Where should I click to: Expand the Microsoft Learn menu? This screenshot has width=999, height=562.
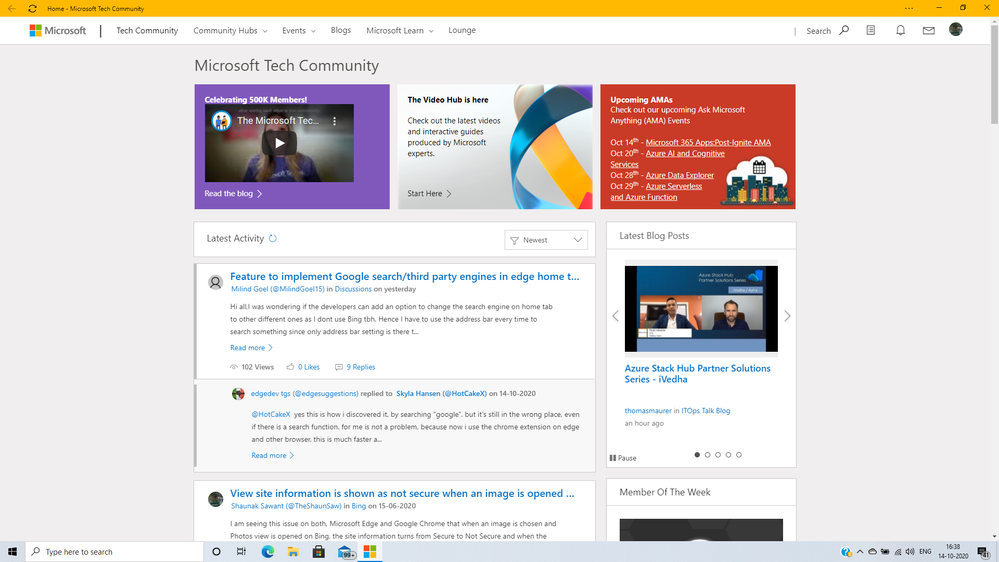(399, 31)
